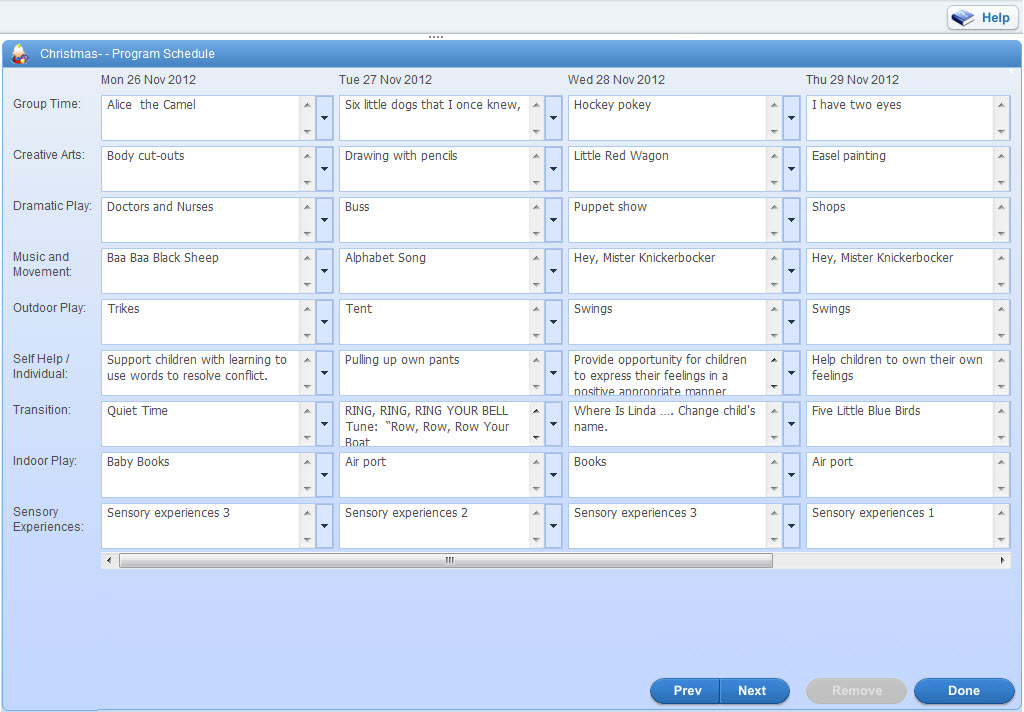Open dropdown for Monday Creative Arts
Image resolution: width=1024 pixels, height=712 pixels.
pyautogui.click(x=325, y=169)
